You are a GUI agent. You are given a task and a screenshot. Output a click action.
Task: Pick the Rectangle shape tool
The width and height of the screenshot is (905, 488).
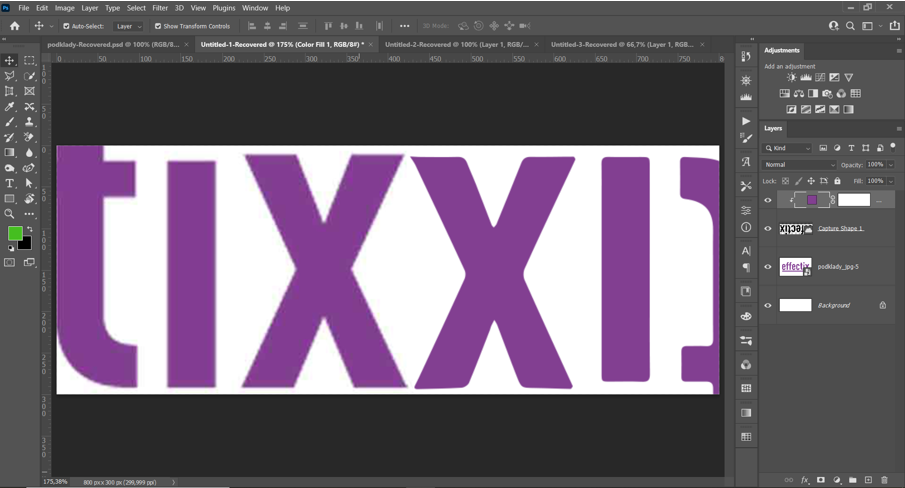pos(10,198)
